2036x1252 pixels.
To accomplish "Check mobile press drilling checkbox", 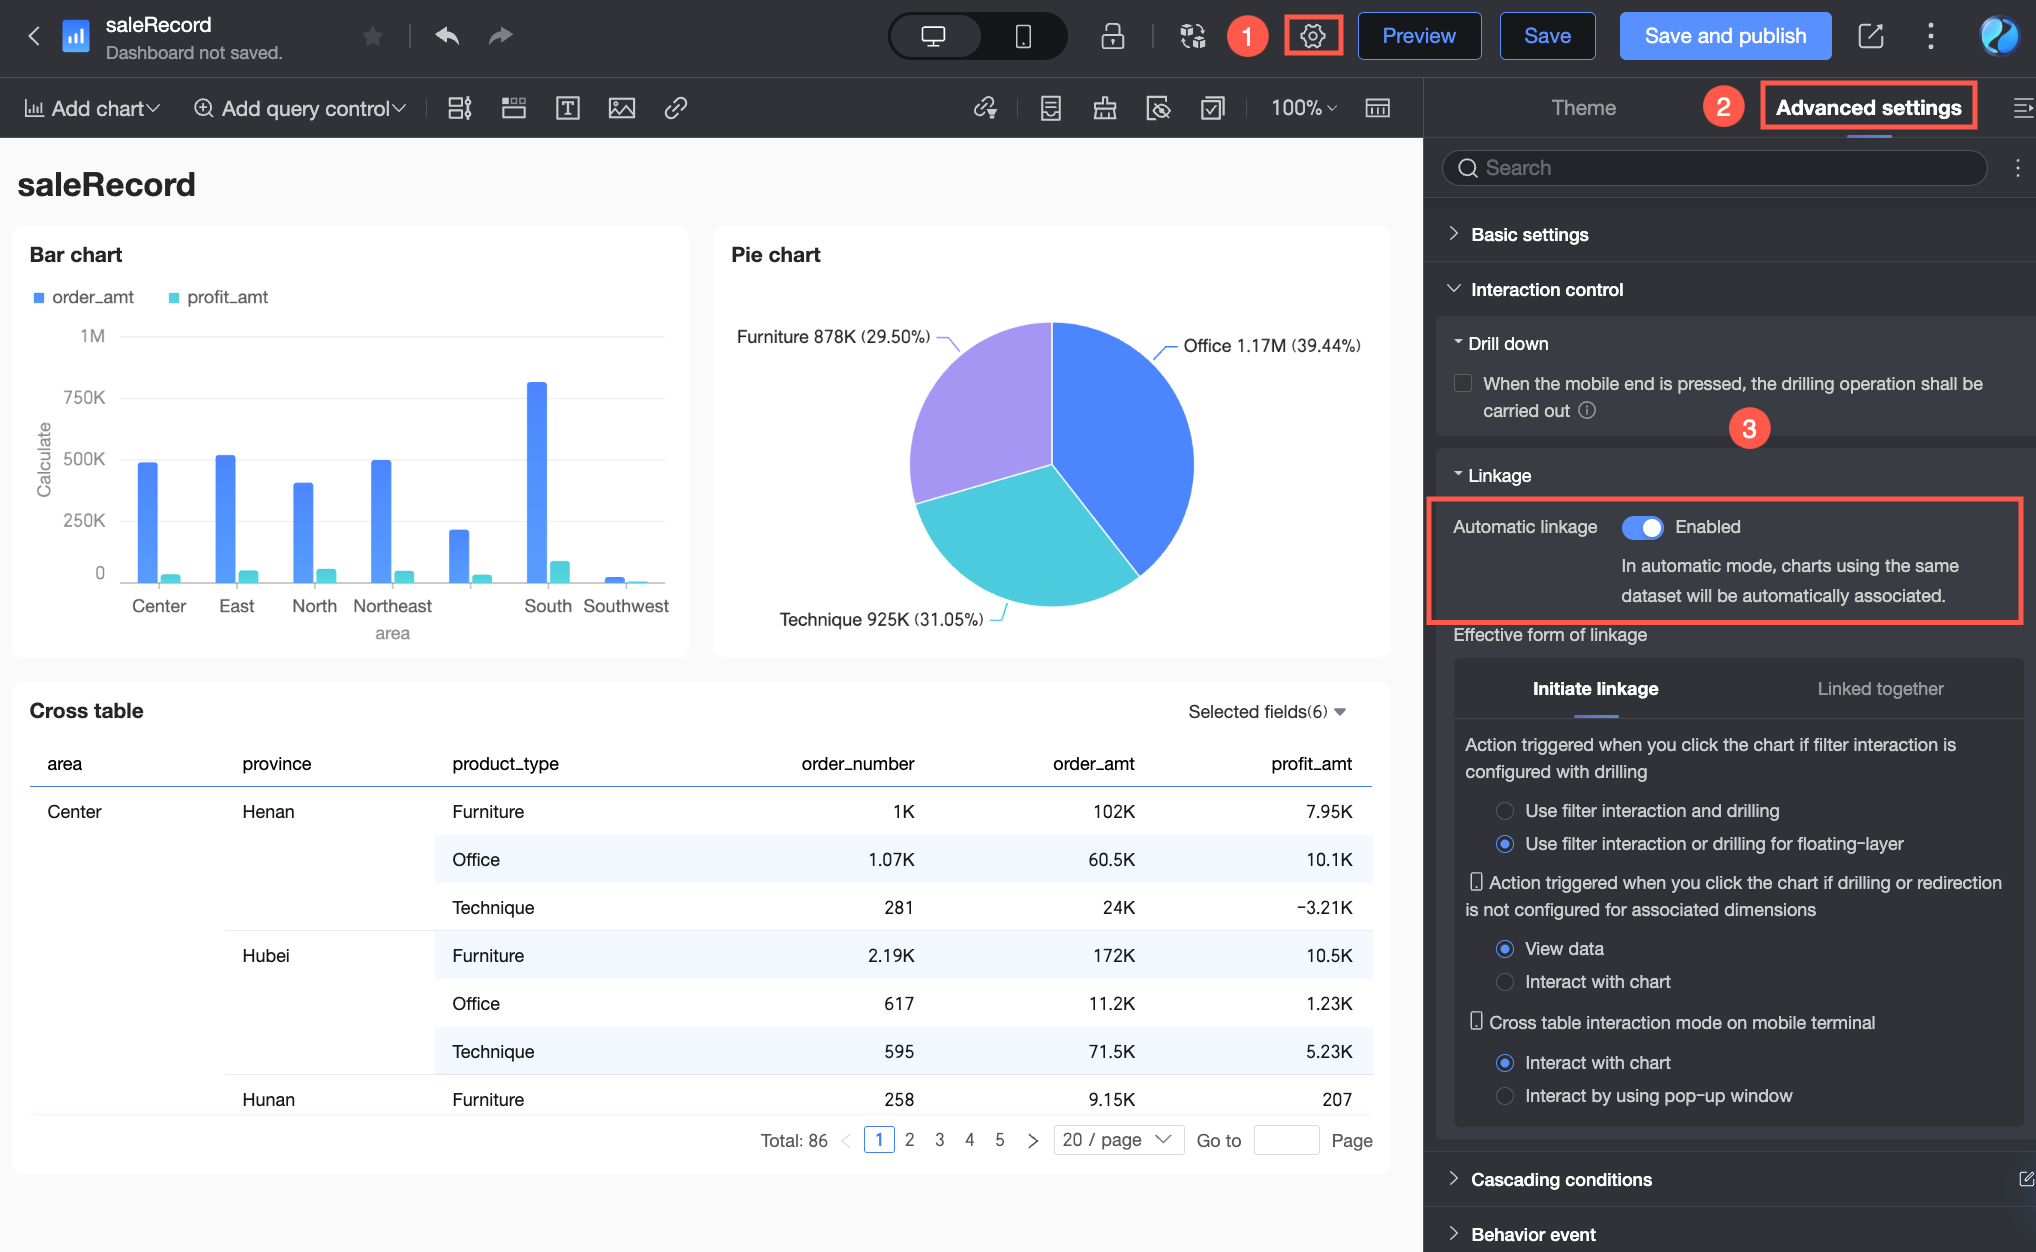I will coord(1463,383).
